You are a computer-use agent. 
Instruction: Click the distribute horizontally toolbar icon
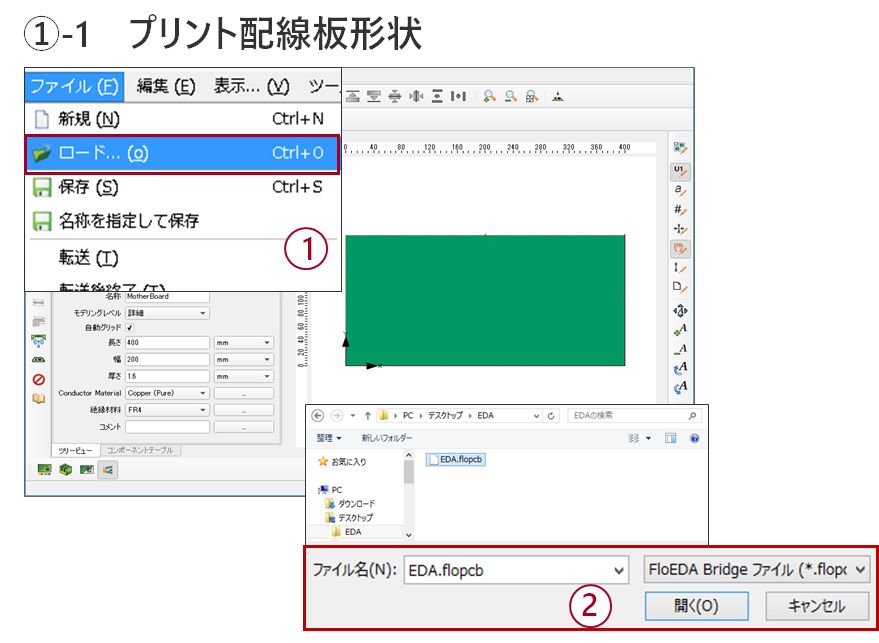coord(458,96)
